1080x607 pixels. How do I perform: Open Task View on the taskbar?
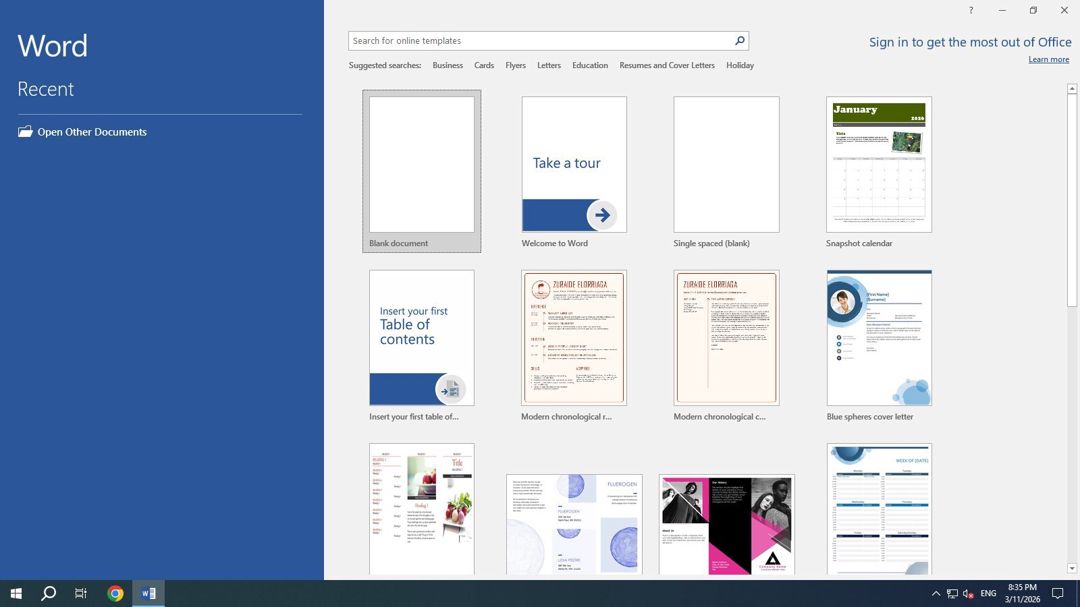pos(81,593)
